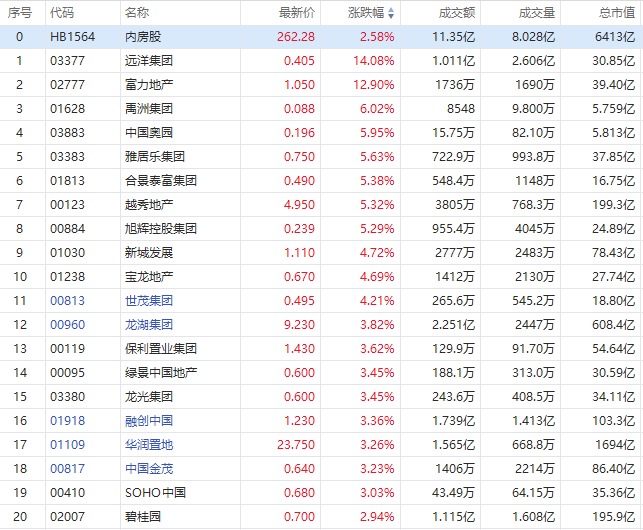Click price 262.28 in index row

click(x=296, y=37)
